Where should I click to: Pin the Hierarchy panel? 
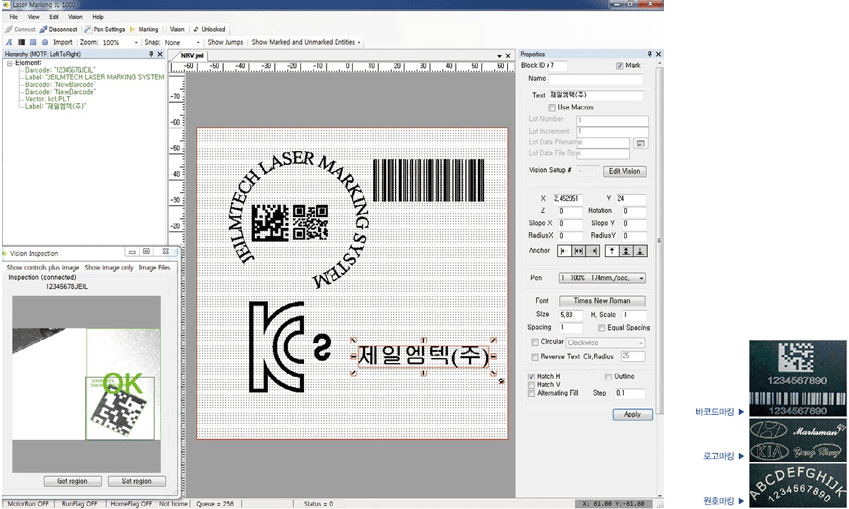click(x=151, y=54)
